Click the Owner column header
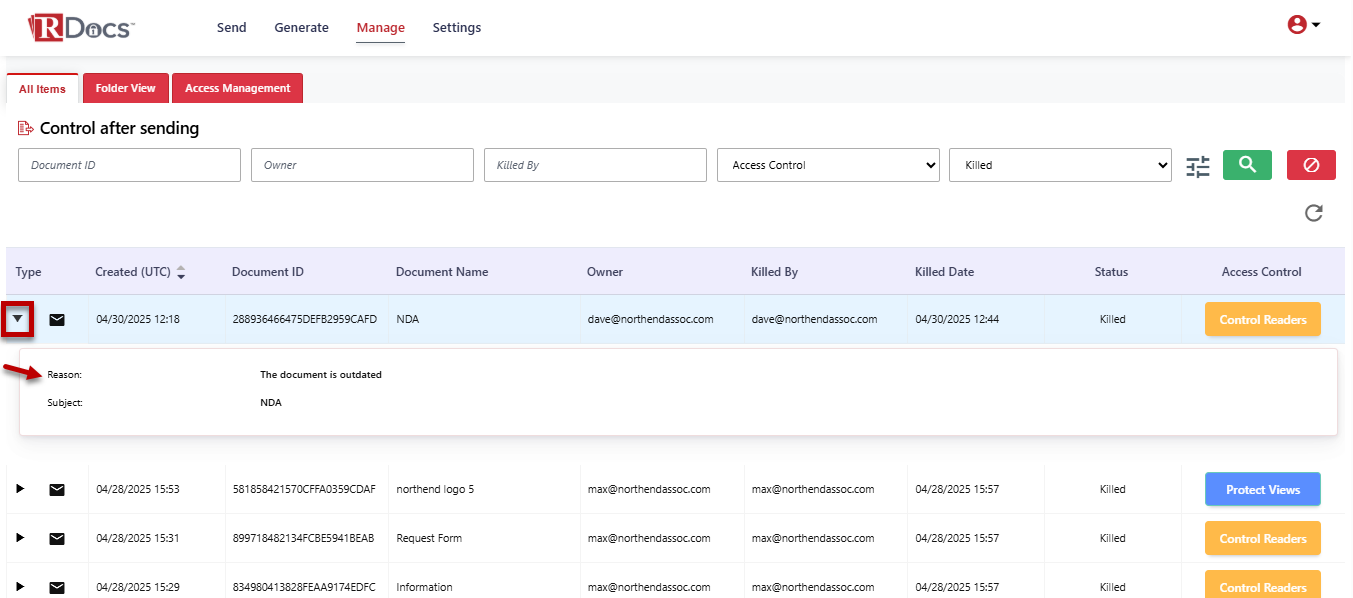The height and width of the screenshot is (598, 1353). pos(605,272)
